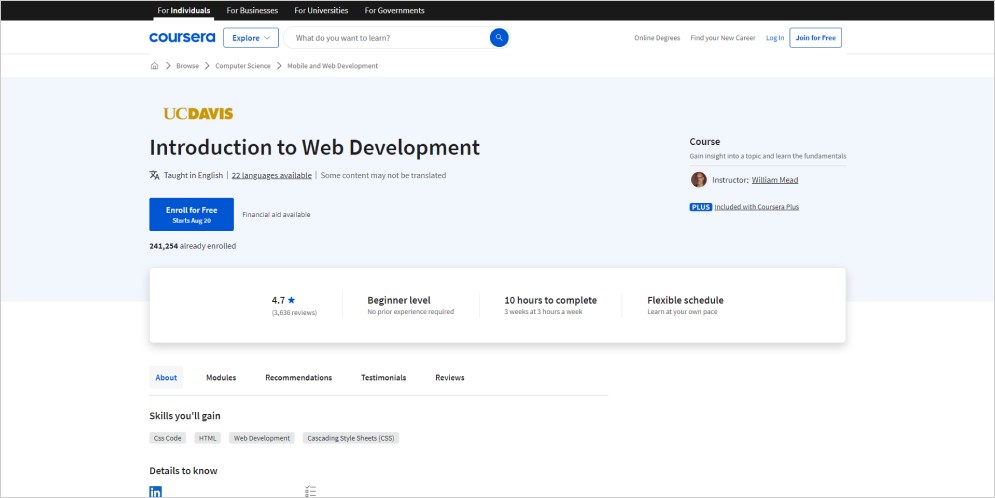Click the HTML skill tag

pyautogui.click(x=208, y=438)
